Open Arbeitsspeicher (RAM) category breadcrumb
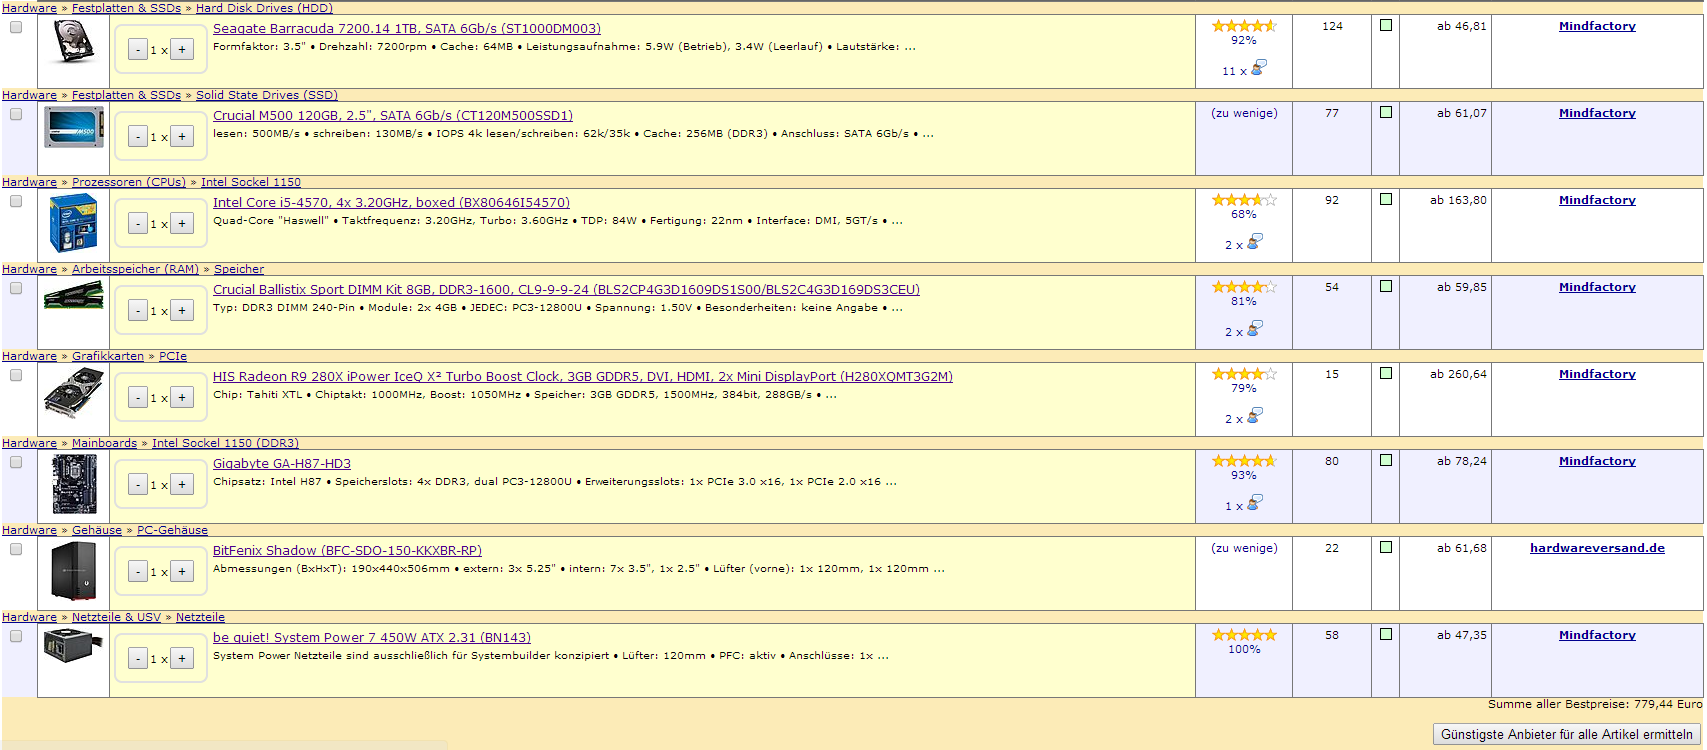1707x750 pixels. click(x=135, y=269)
